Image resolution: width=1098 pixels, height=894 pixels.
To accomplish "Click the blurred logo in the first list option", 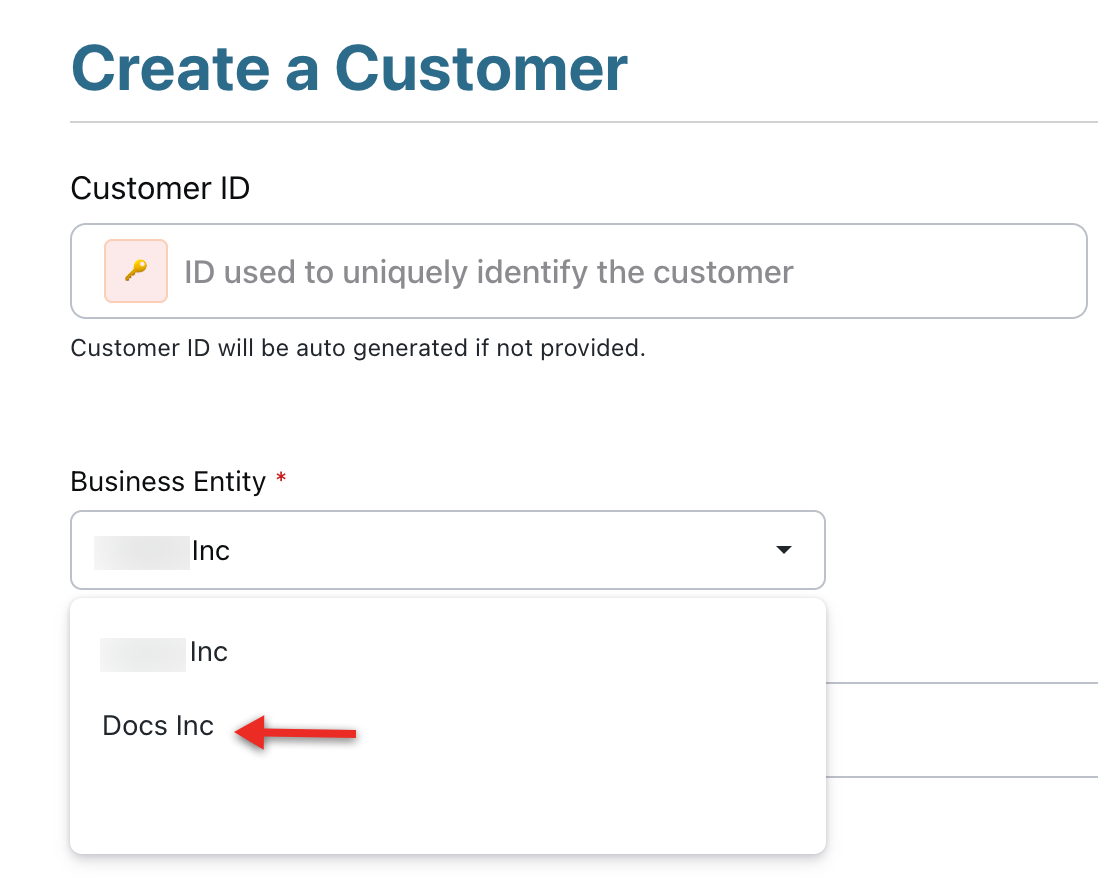I will tap(143, 653).
